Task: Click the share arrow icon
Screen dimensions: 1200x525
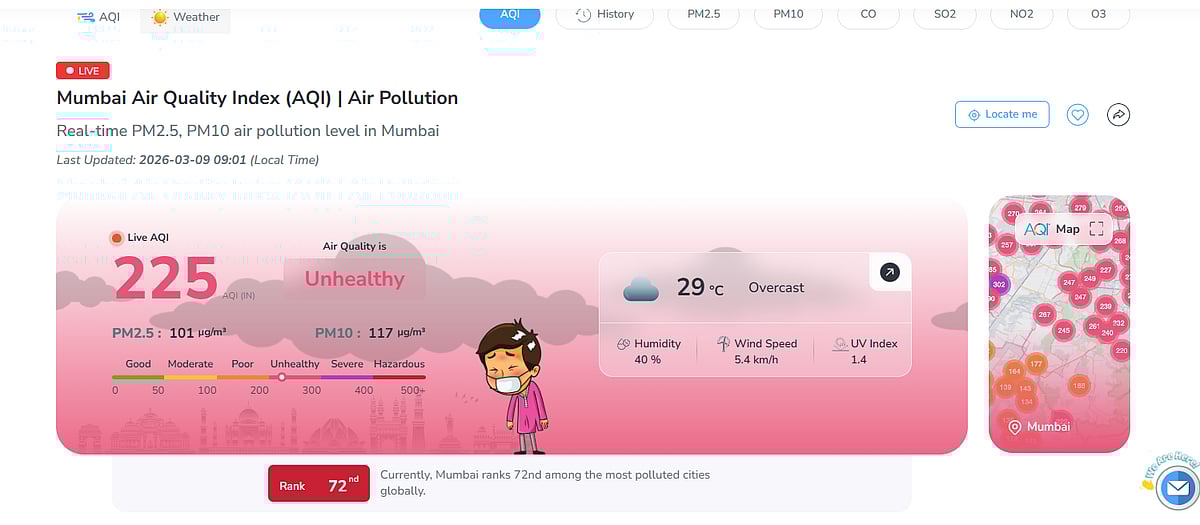Action: (x=1118, y=115)
